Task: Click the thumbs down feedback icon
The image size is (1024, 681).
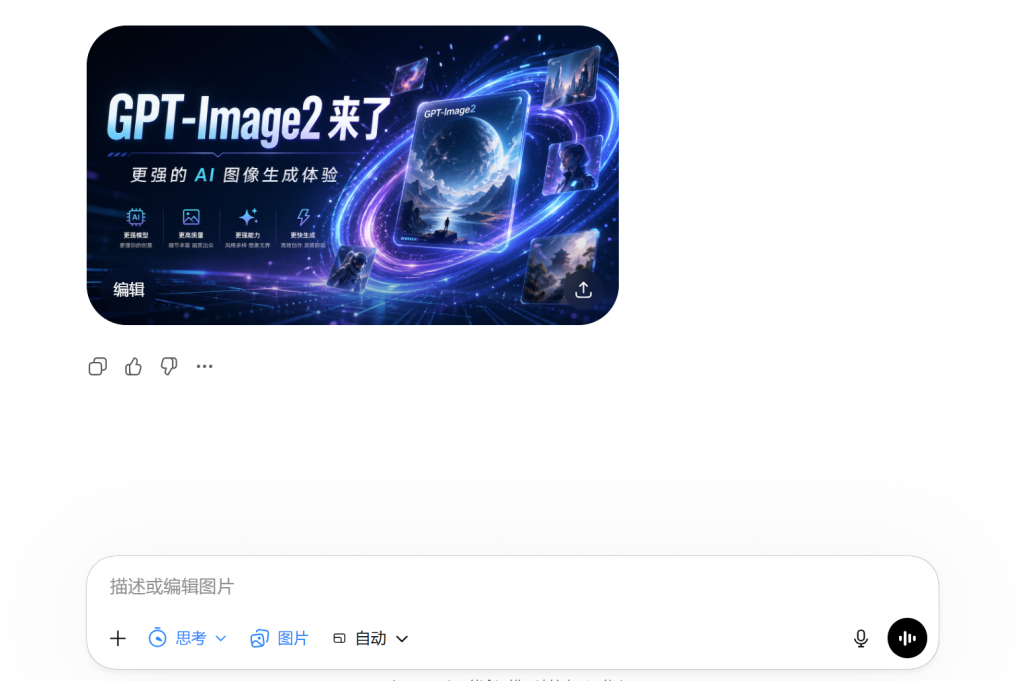Action: coord(169,366)
